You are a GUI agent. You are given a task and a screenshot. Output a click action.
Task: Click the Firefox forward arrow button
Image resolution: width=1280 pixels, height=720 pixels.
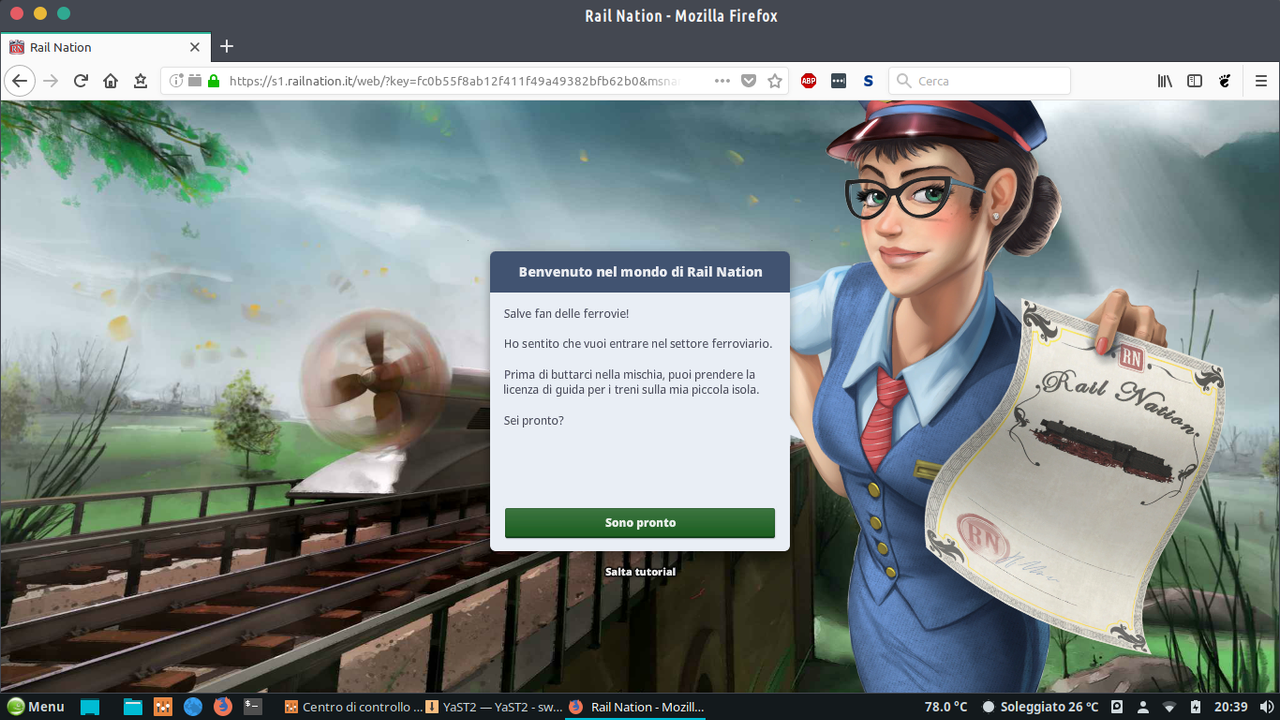pyautogui.click(x=51, y=81)
